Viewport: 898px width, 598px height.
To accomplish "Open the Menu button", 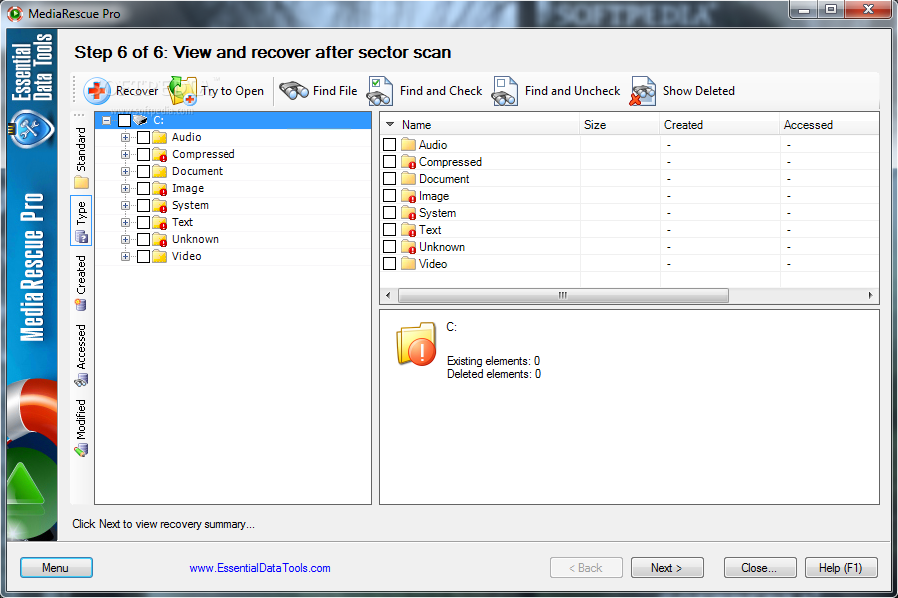I will pos(56,568).
